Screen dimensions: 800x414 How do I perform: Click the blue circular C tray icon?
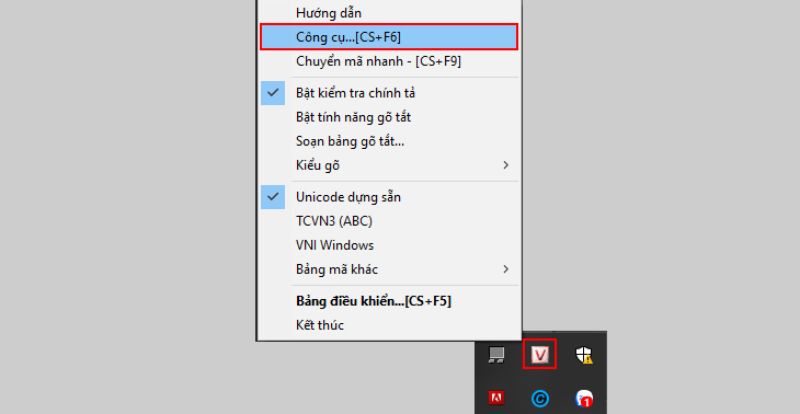click(539, 398)
